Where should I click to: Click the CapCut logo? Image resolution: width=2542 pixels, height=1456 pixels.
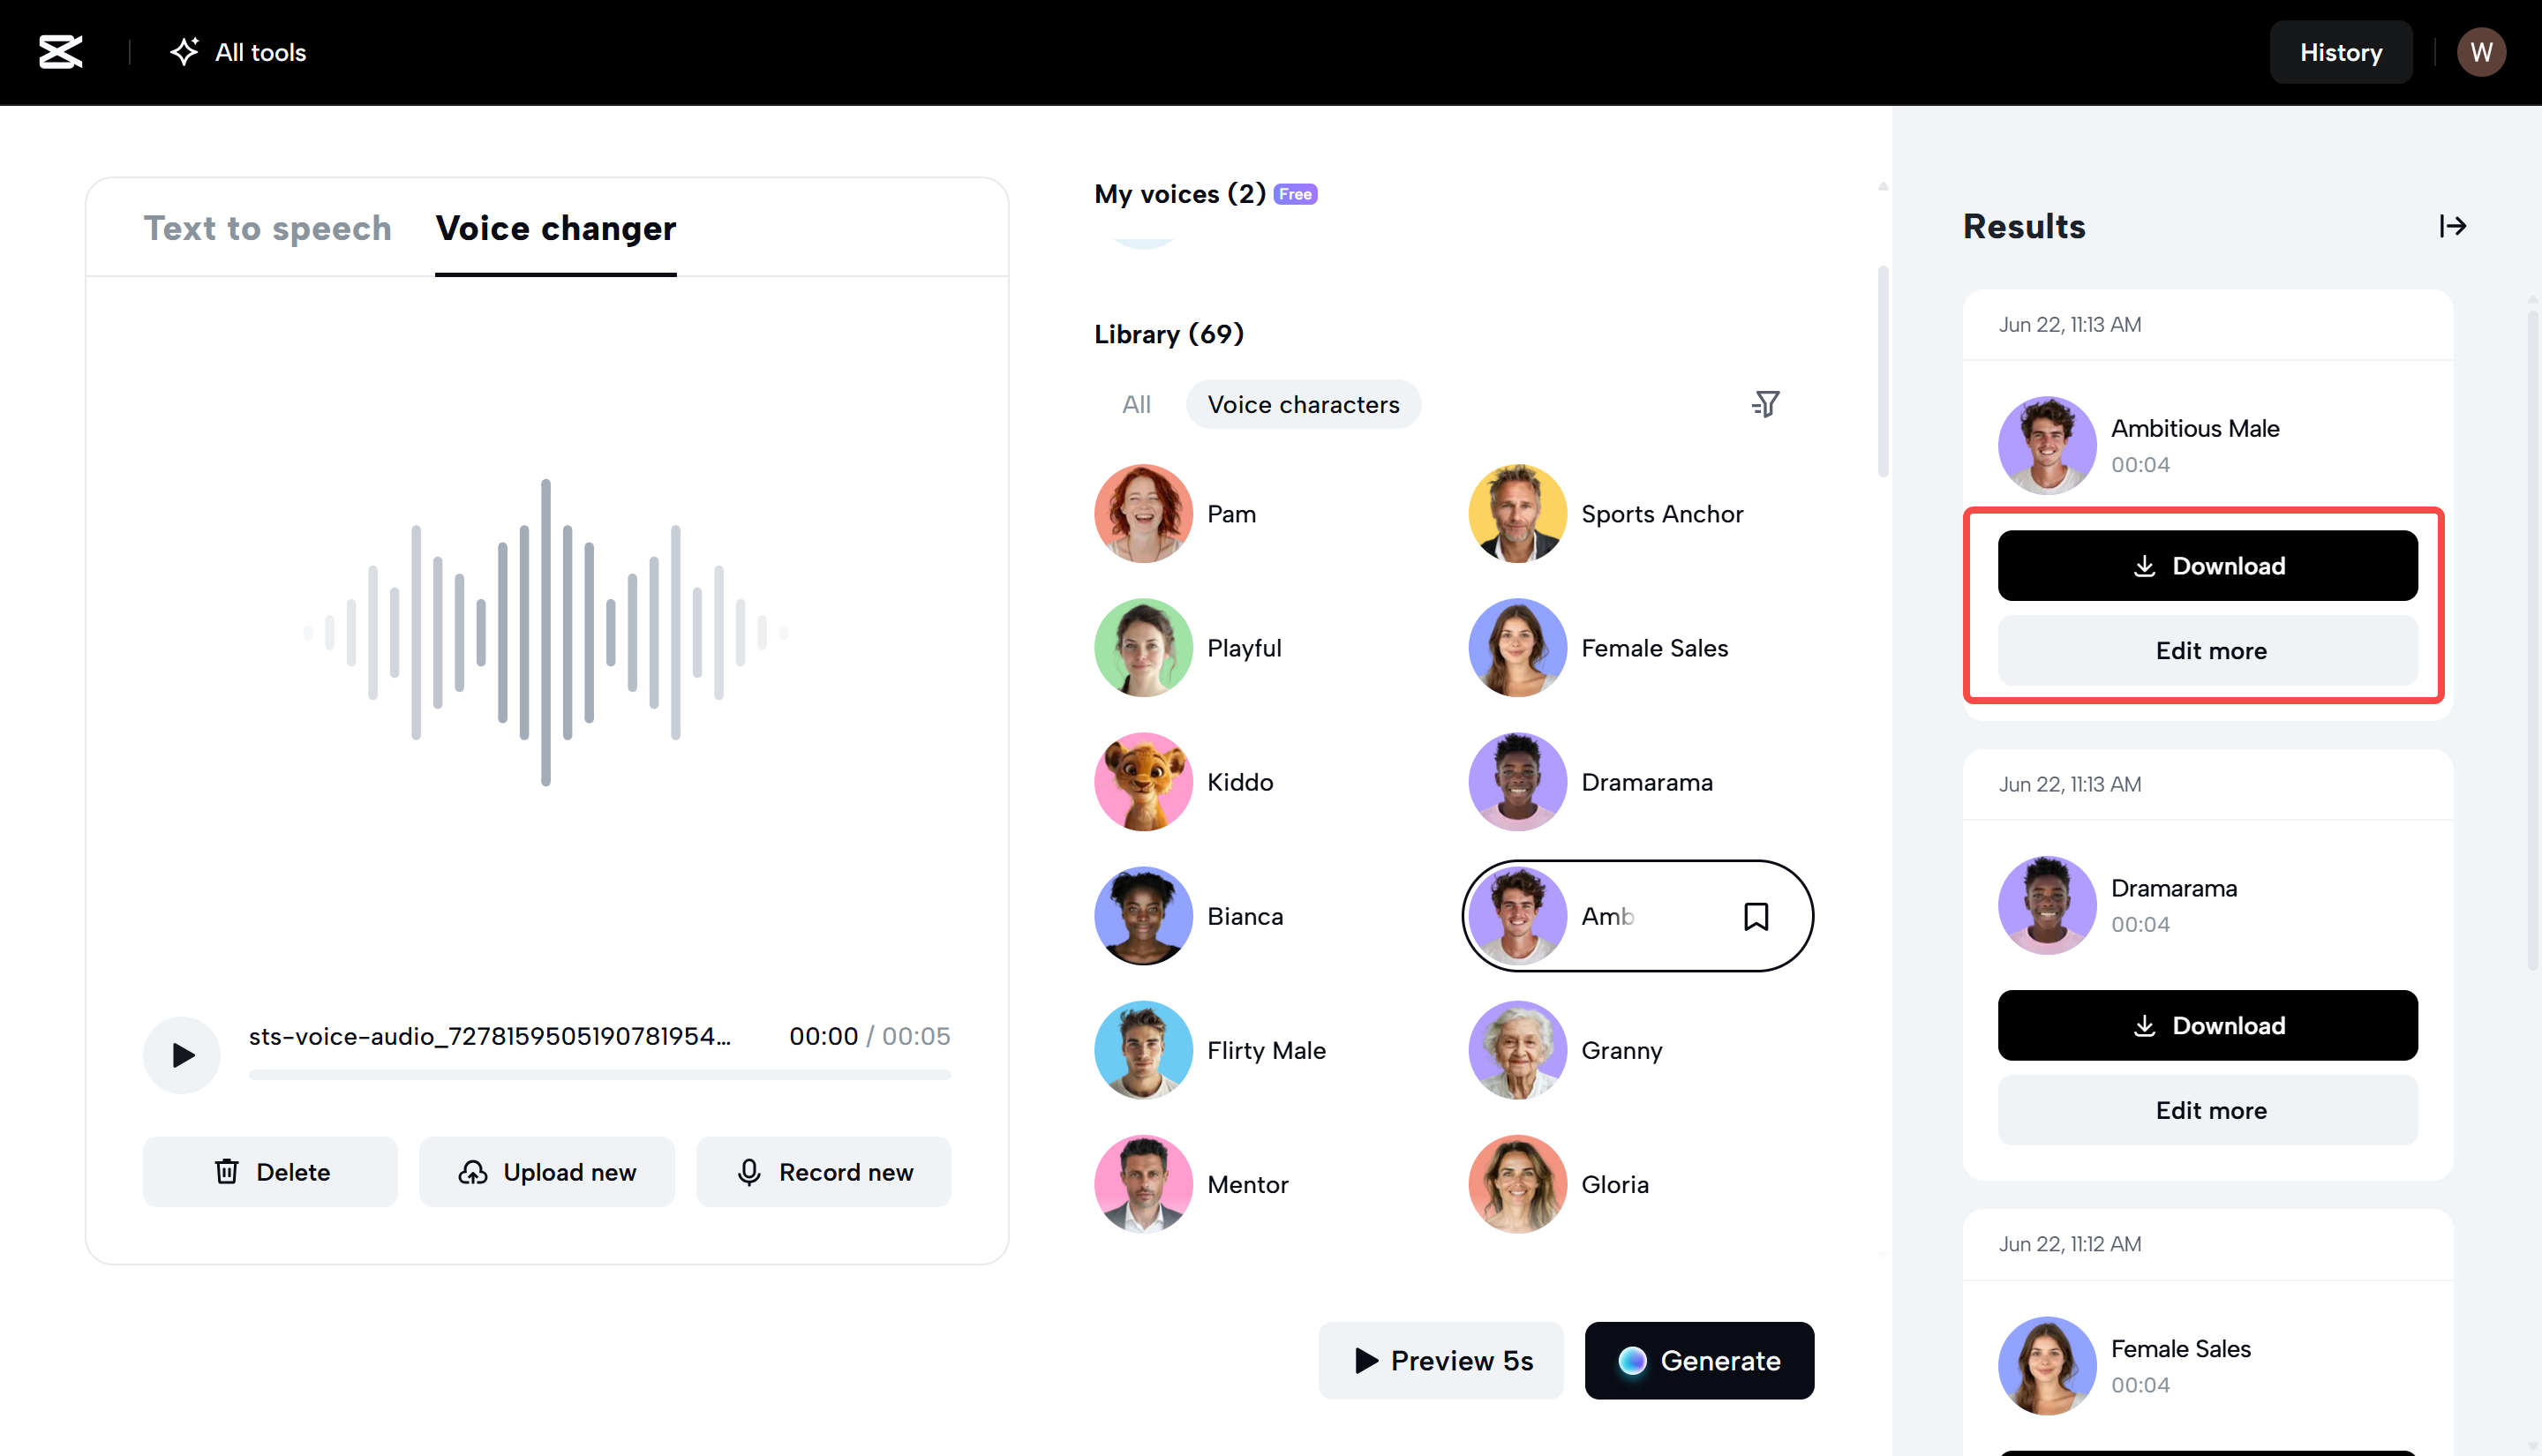[x=60, y=52]
